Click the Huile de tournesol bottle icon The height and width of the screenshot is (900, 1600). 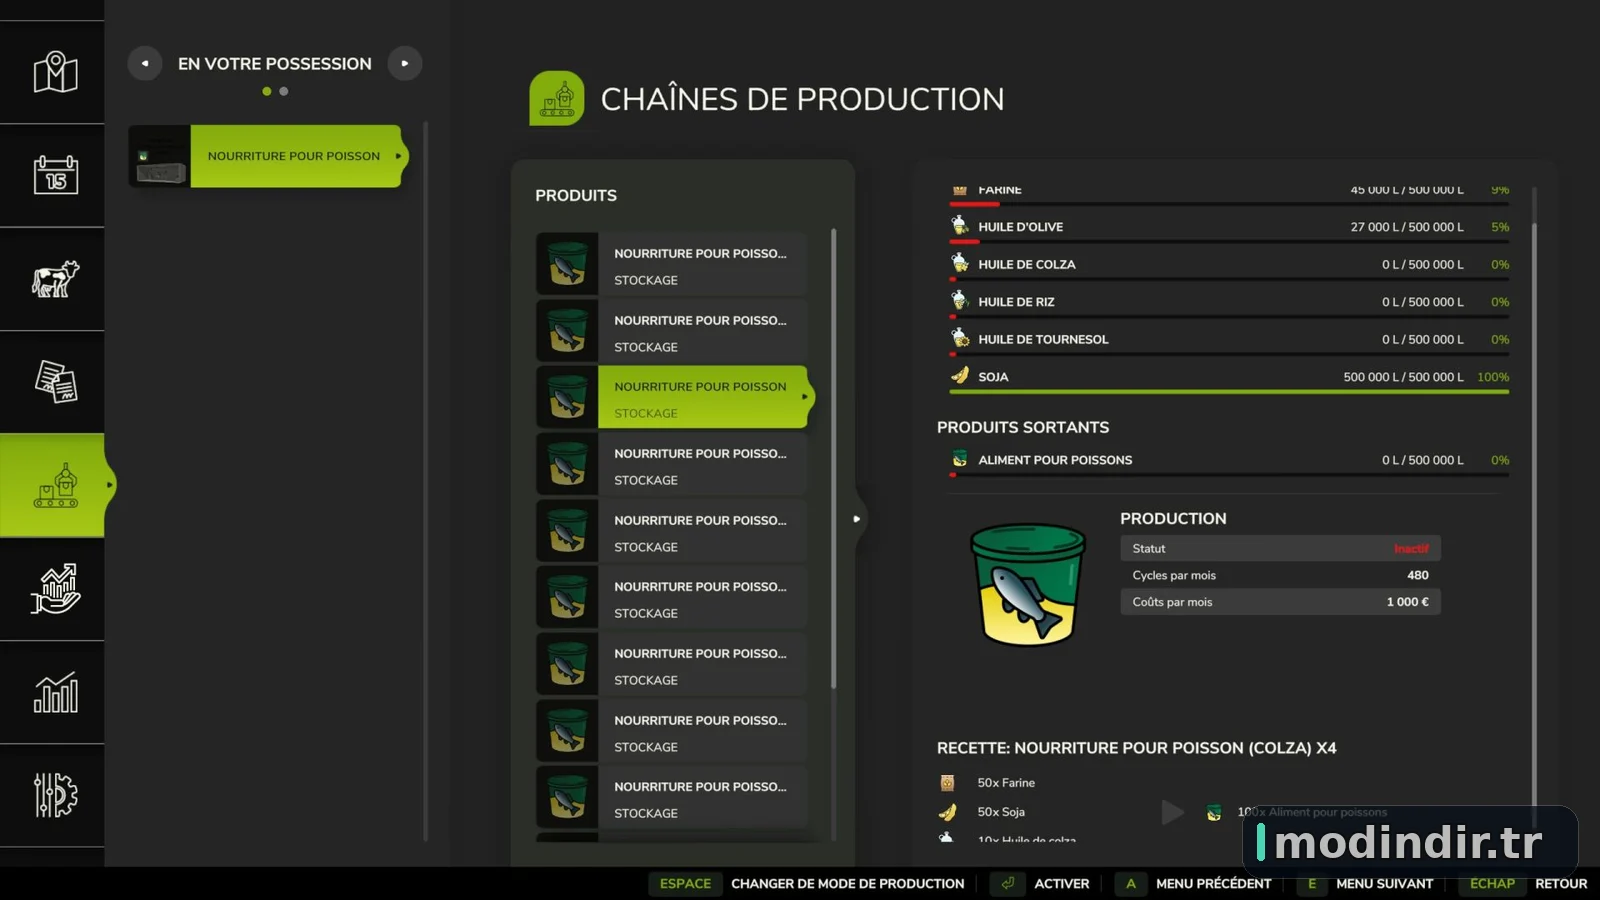[x=960, y=339]
